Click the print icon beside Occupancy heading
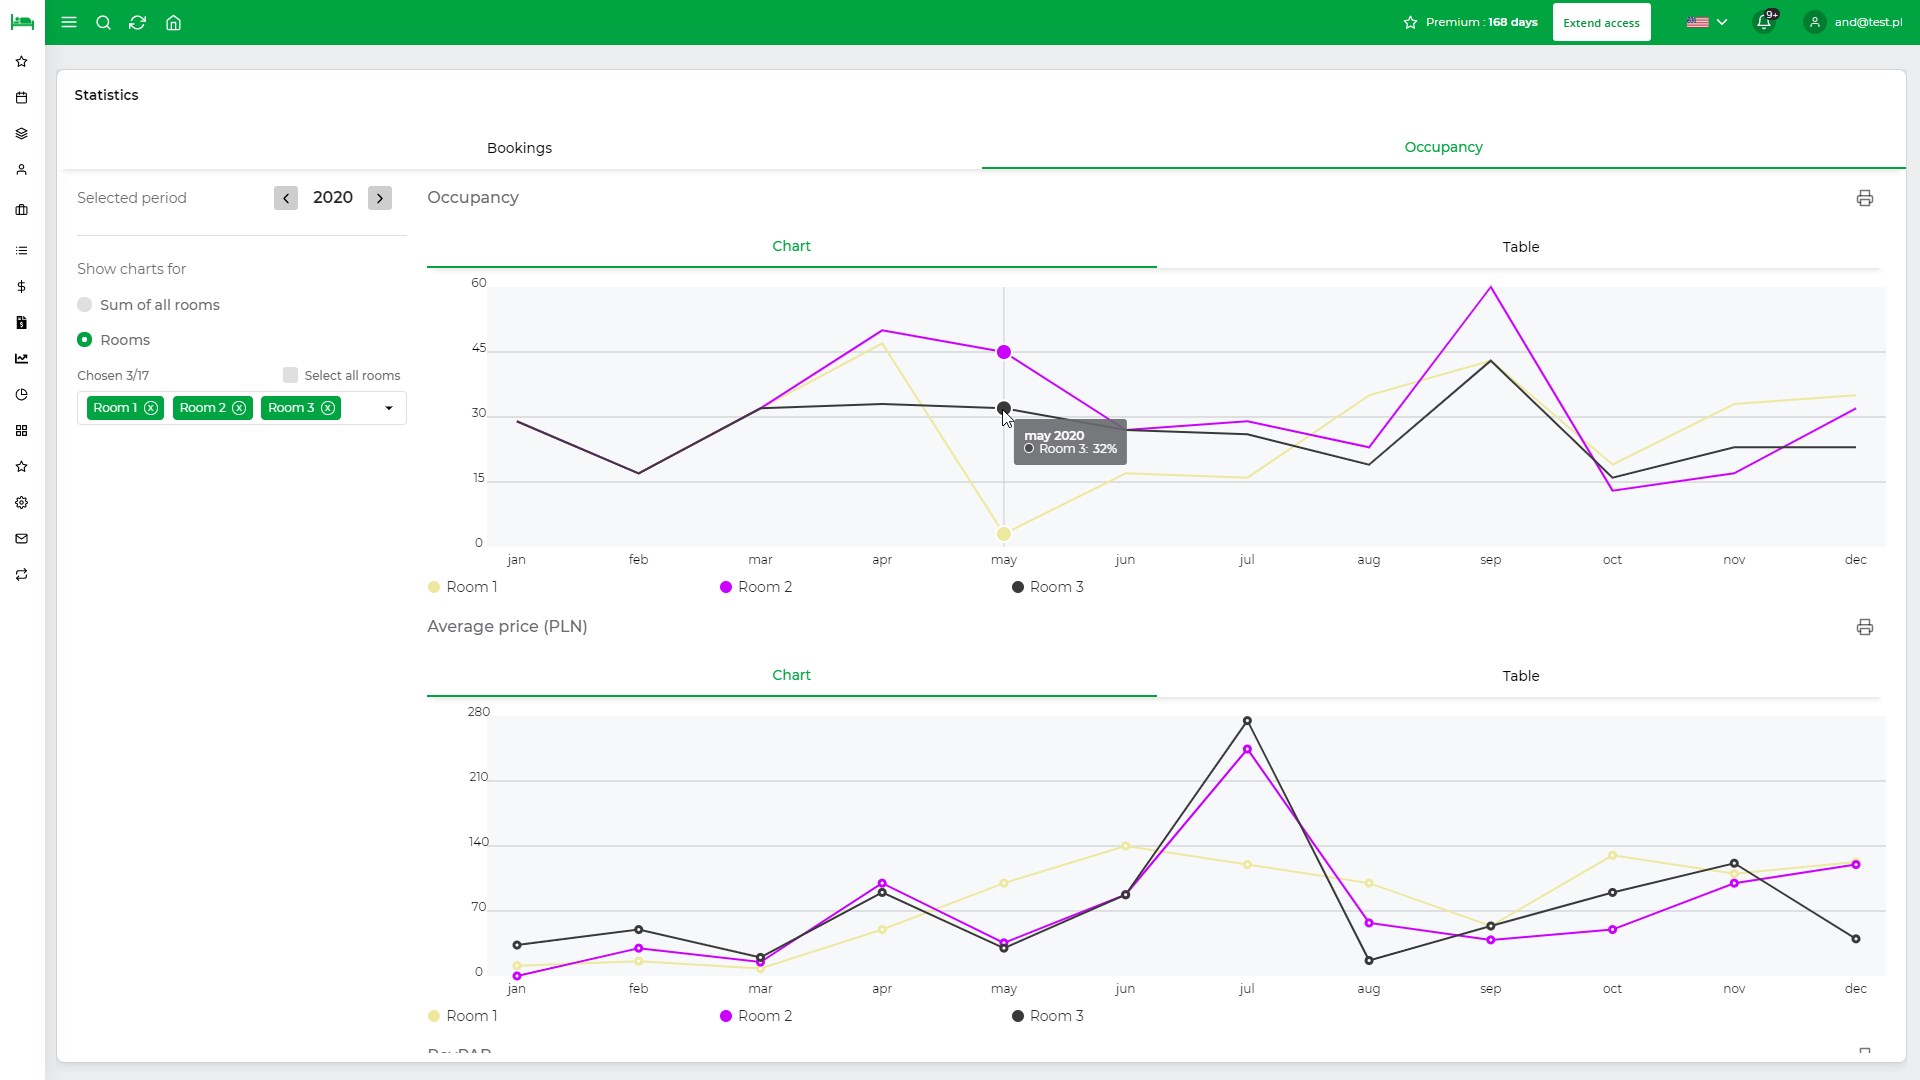The height and width of the screenshot is (1080, 1920). click(x=1864, y=198)
